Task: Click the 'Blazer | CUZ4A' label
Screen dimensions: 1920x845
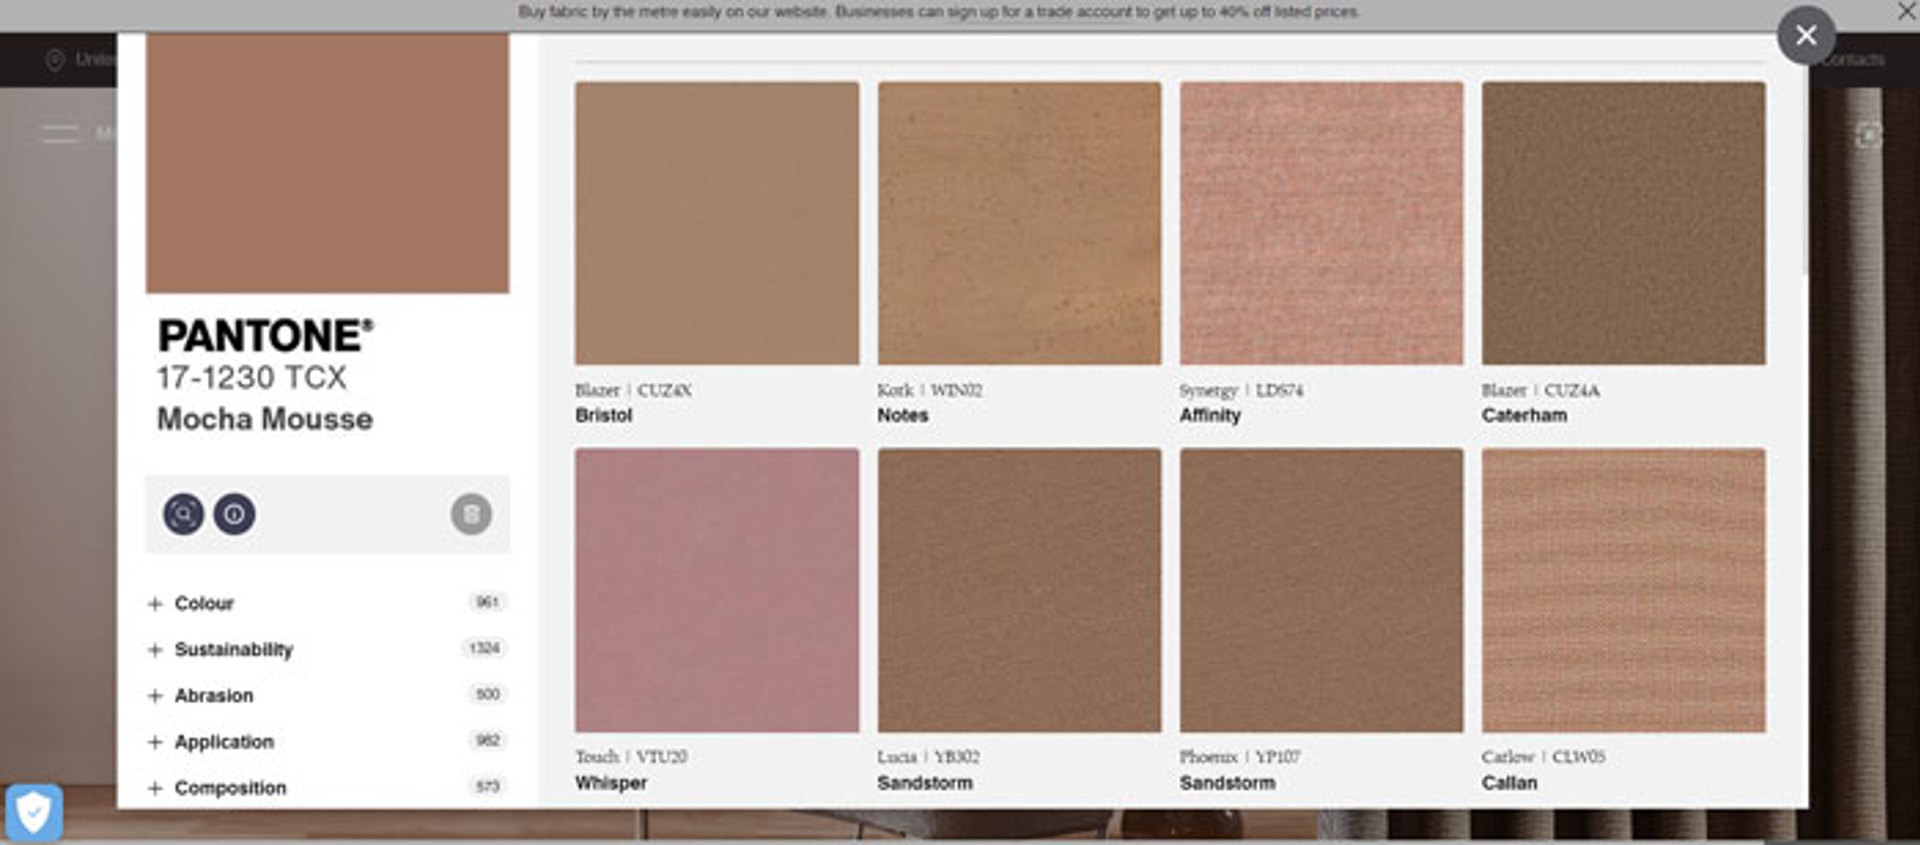Action: point(1541,390)
